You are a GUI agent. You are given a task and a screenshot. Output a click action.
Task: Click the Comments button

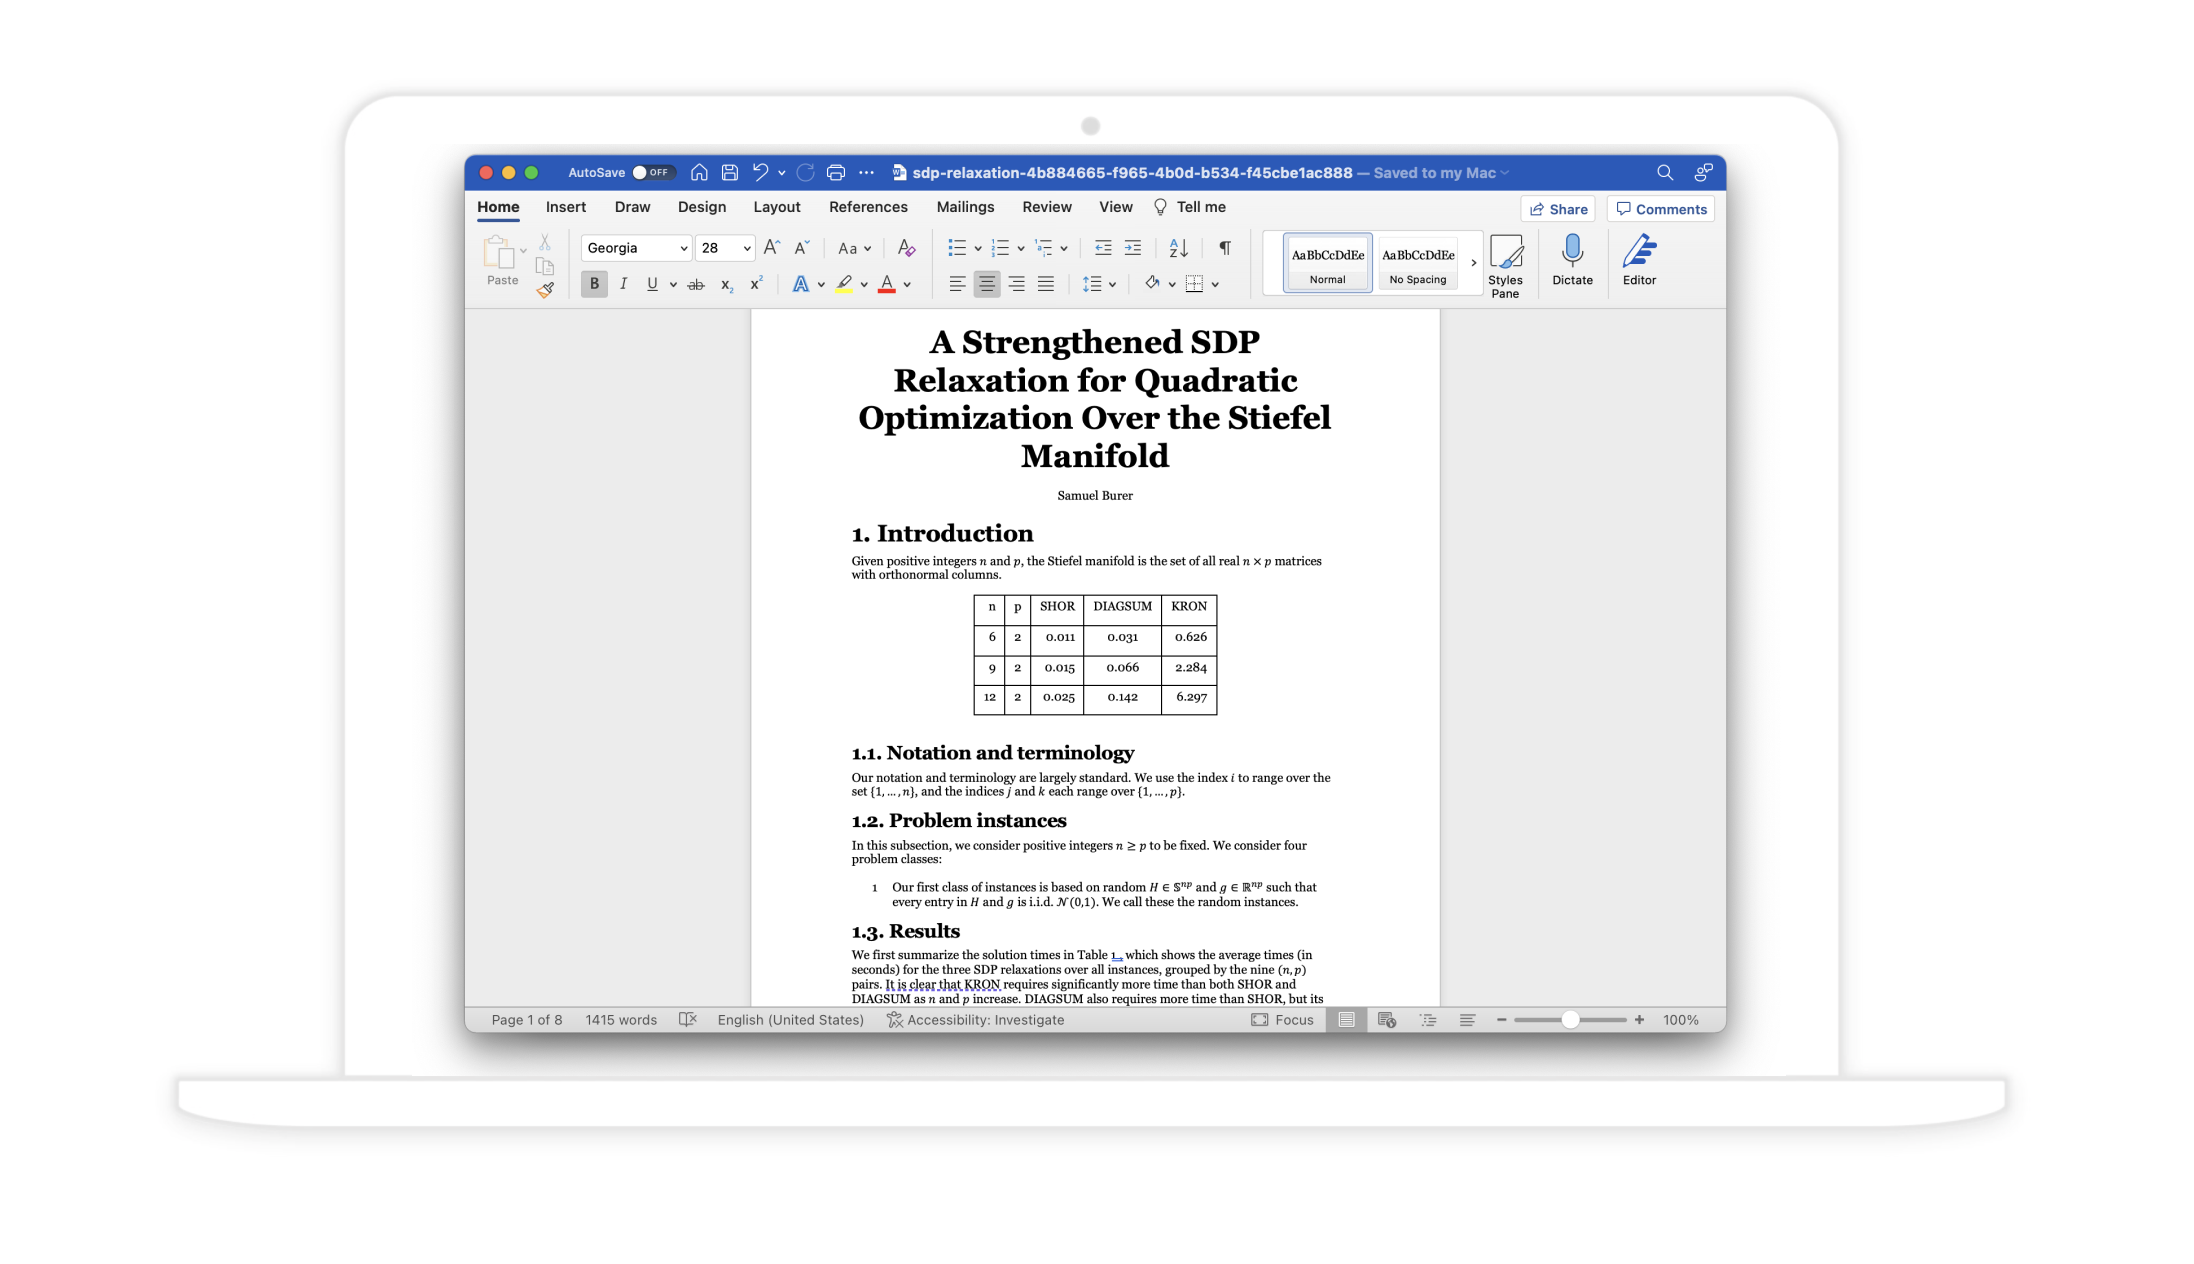tap(1661, 209)
